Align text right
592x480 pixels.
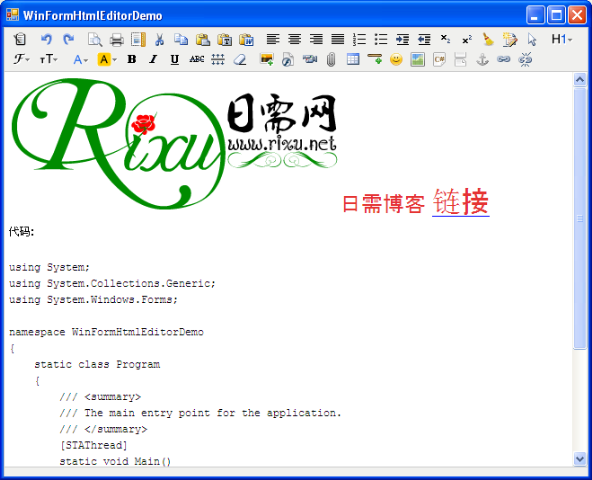pos(316,39)
